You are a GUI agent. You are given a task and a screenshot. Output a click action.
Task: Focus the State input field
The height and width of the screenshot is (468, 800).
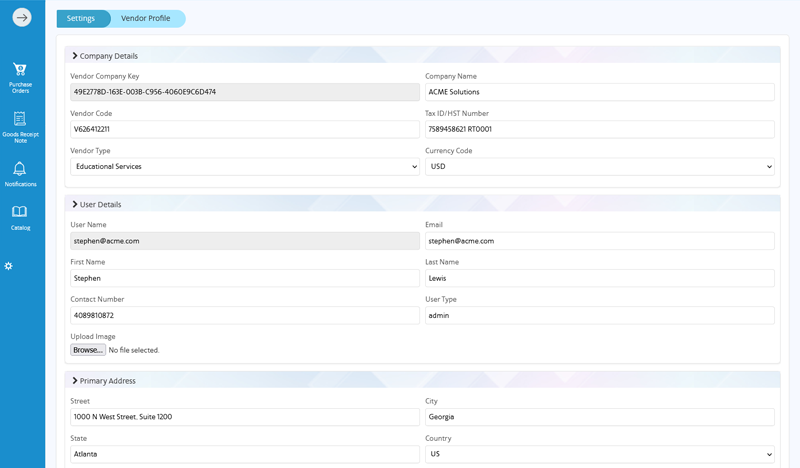[x=245, y=454]
